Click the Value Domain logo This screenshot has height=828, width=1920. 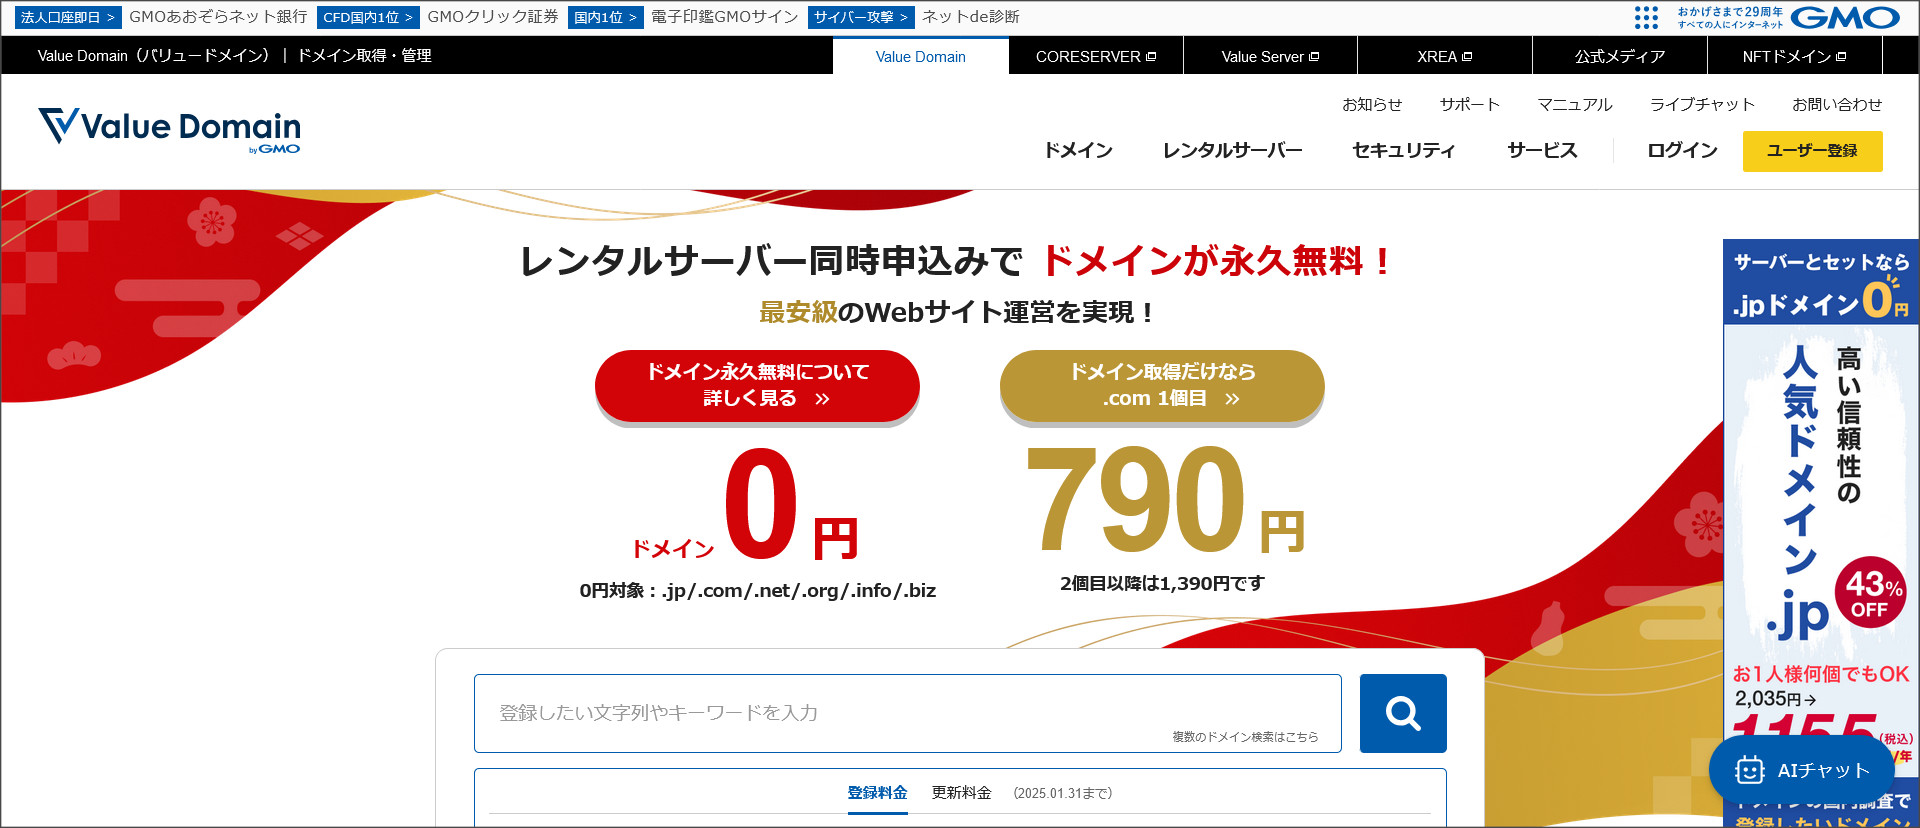(x=170, y=131)
